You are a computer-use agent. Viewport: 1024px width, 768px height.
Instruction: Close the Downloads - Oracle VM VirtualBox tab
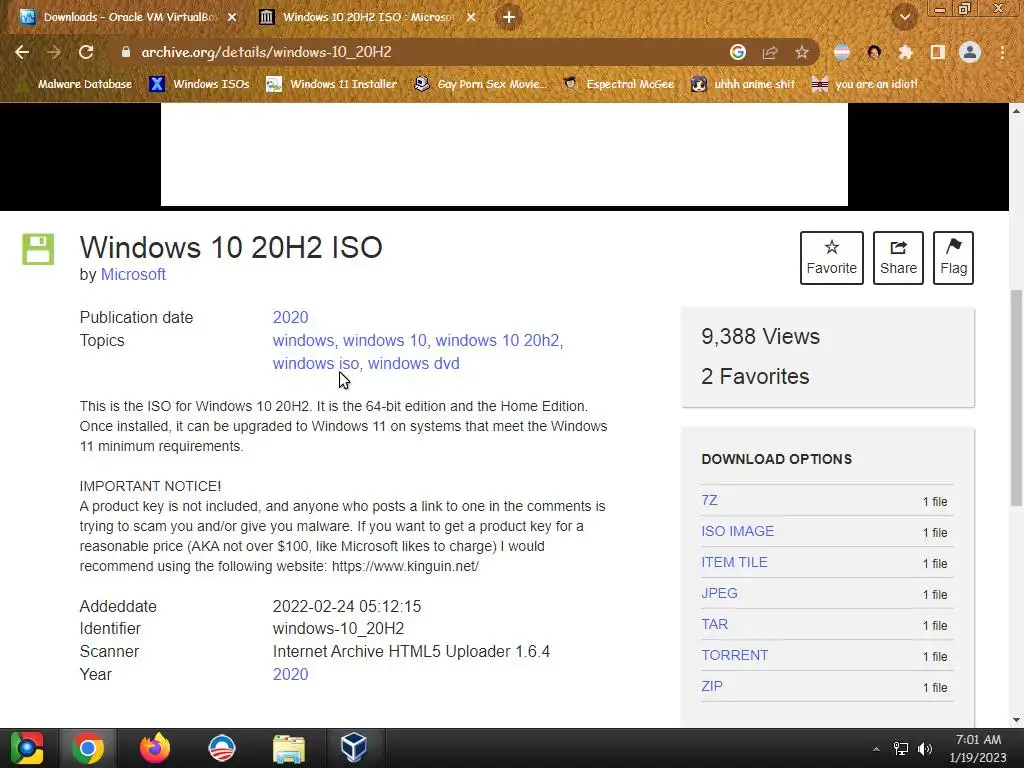[x=232, y=17]
